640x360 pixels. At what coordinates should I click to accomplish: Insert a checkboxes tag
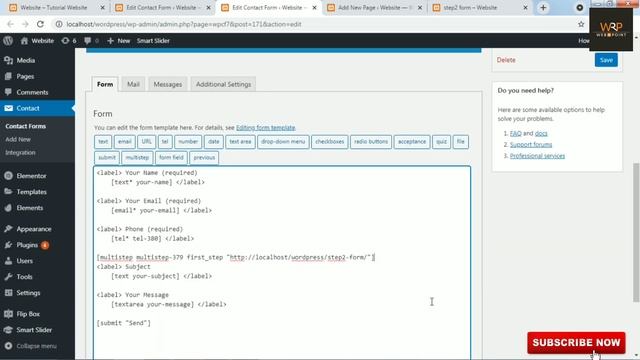point(329,142)
